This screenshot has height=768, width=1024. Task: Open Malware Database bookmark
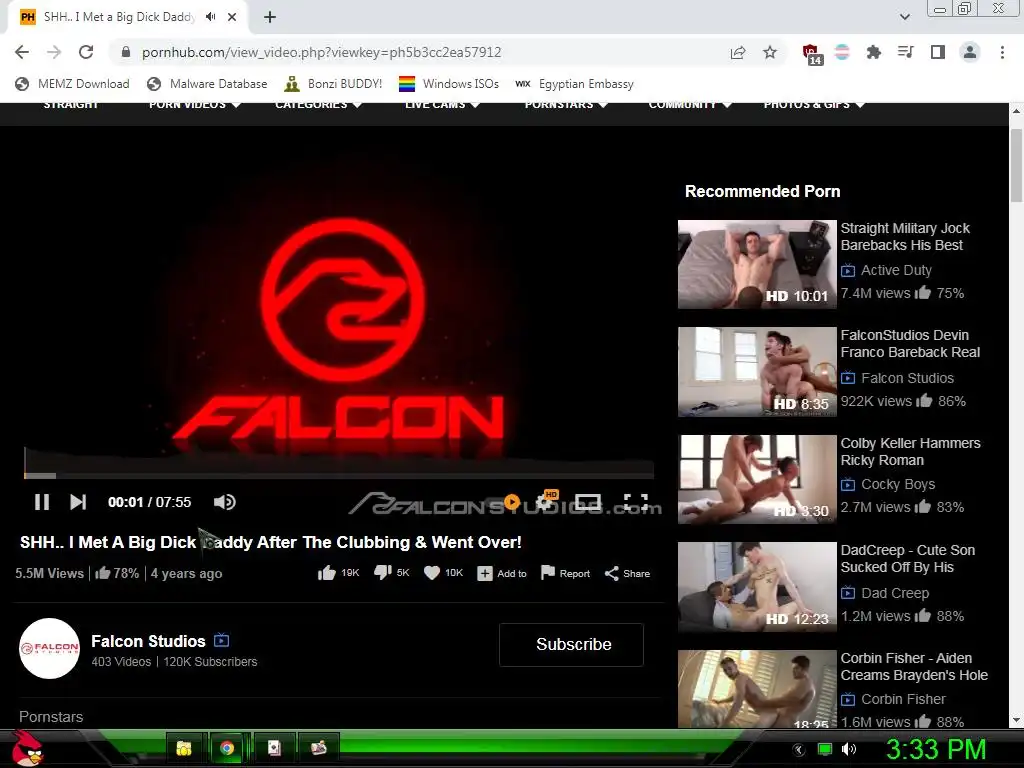[207, 84]
